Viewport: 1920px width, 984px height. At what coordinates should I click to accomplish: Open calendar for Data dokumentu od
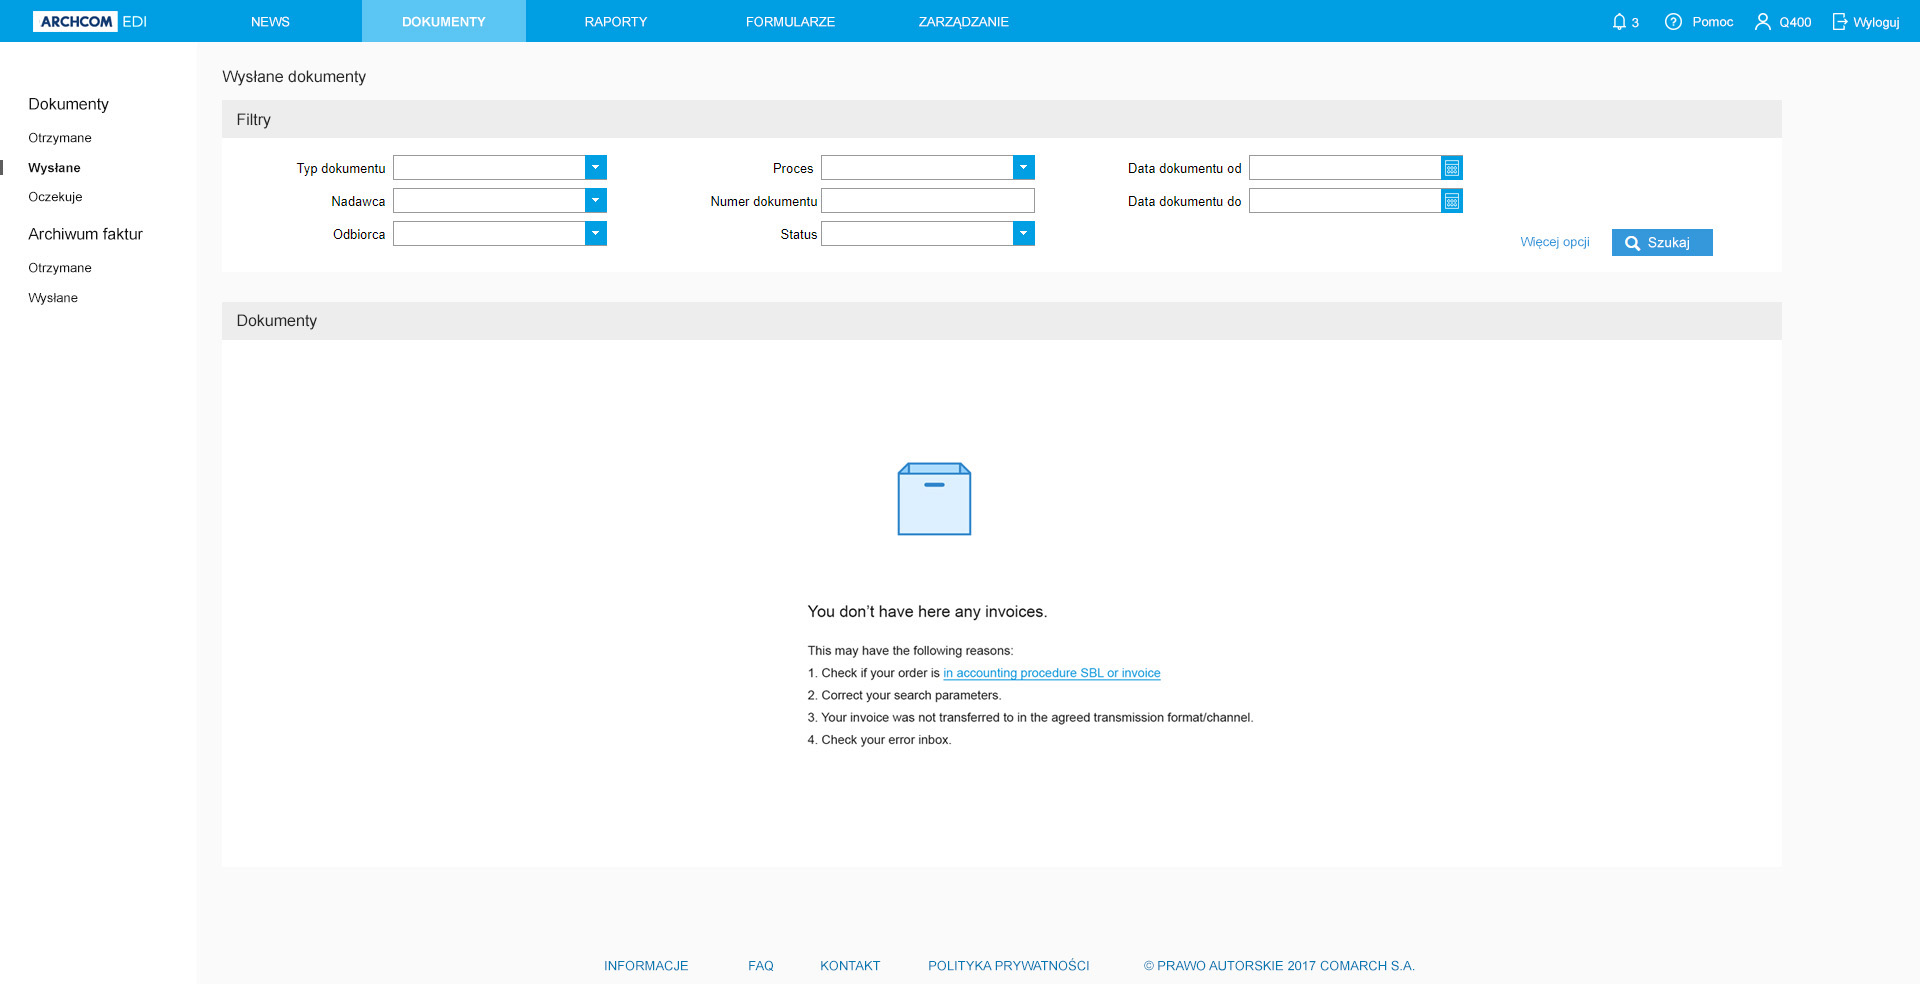coord(1452,168)
